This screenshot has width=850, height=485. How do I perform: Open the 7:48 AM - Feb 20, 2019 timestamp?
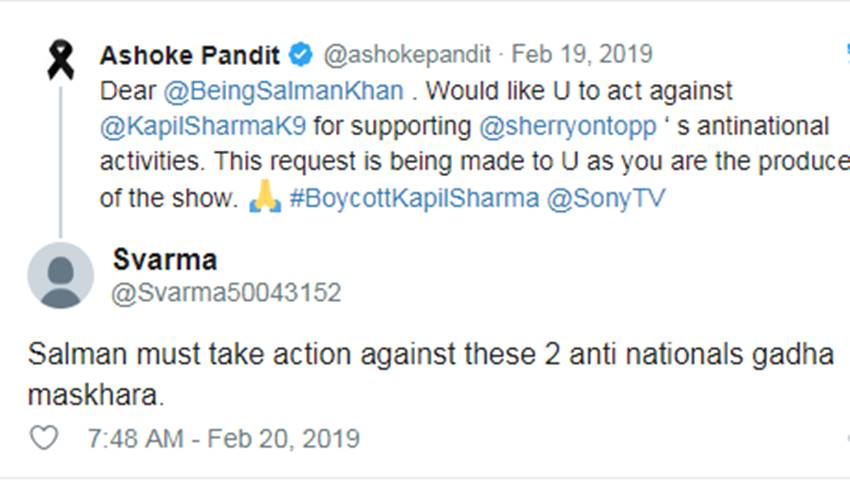tap(223, 439)
